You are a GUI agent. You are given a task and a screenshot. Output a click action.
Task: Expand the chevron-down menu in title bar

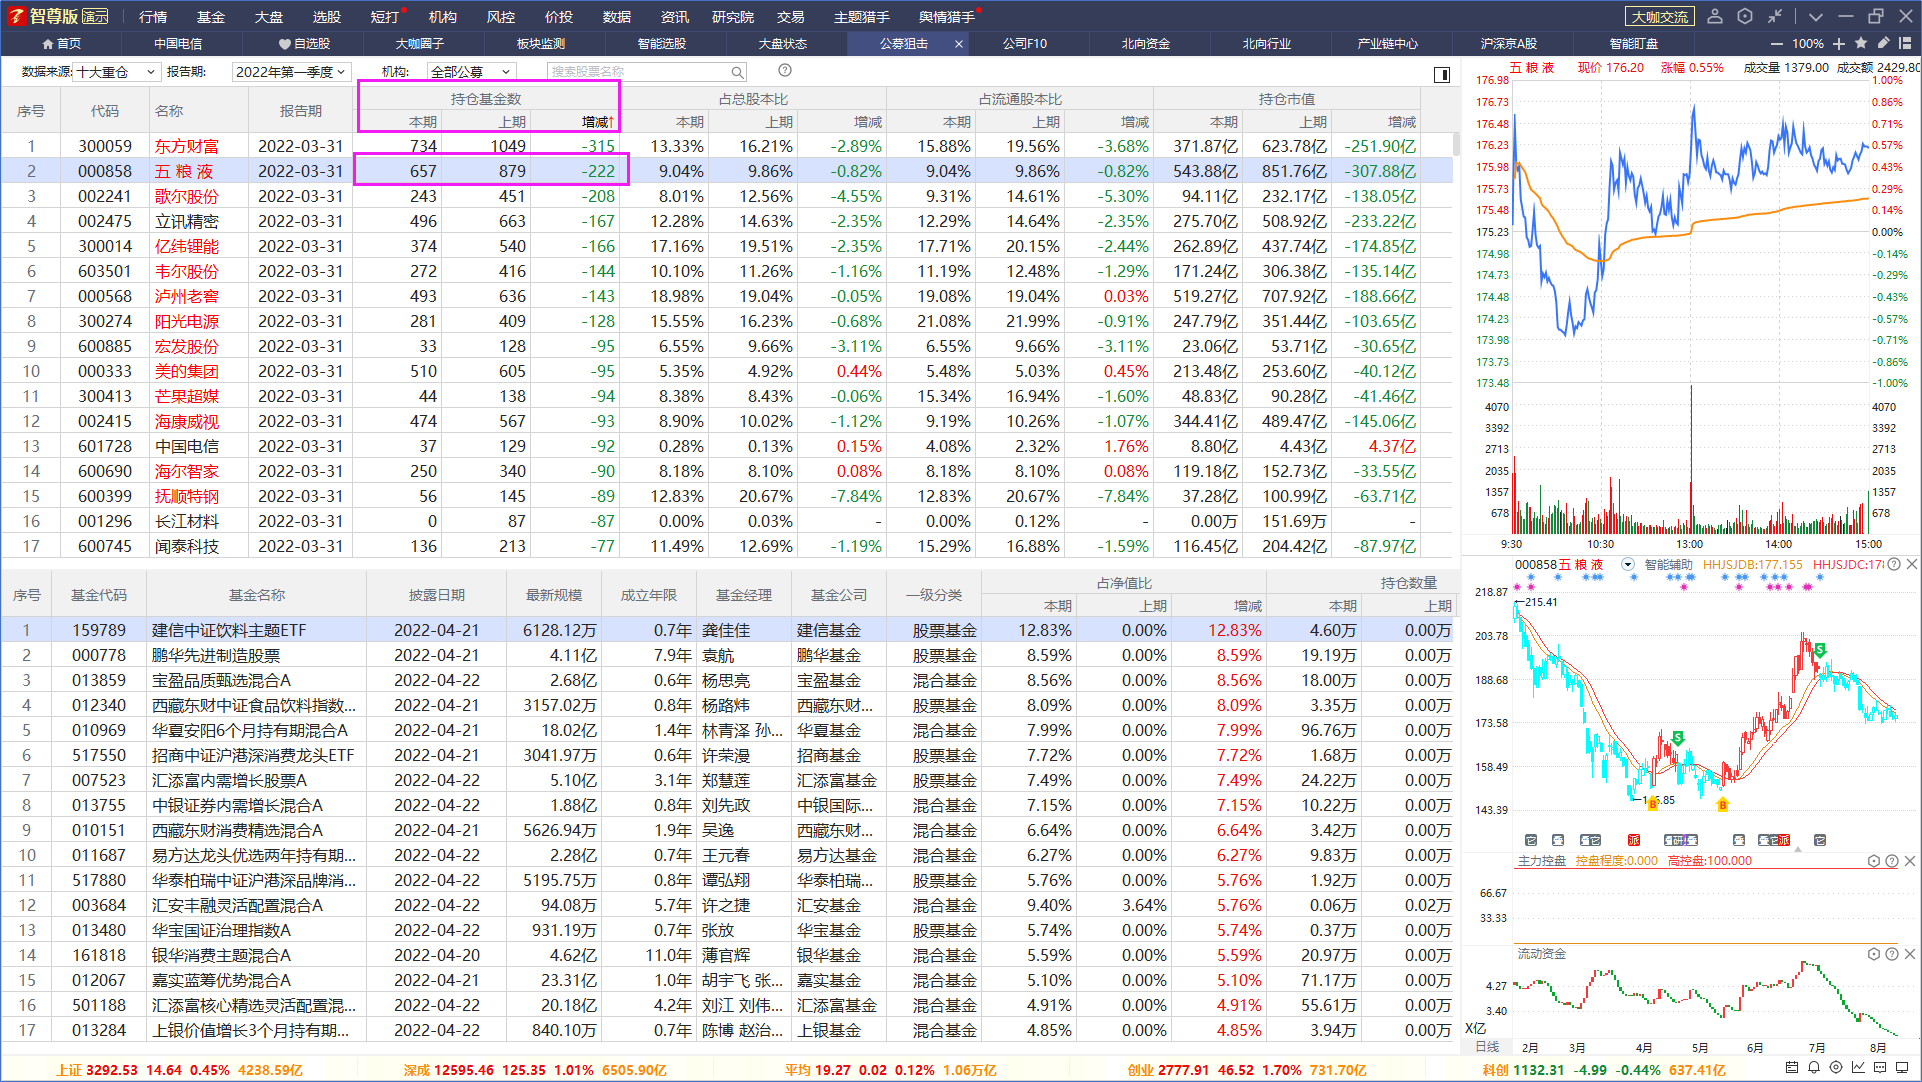tap(1816, 16)
